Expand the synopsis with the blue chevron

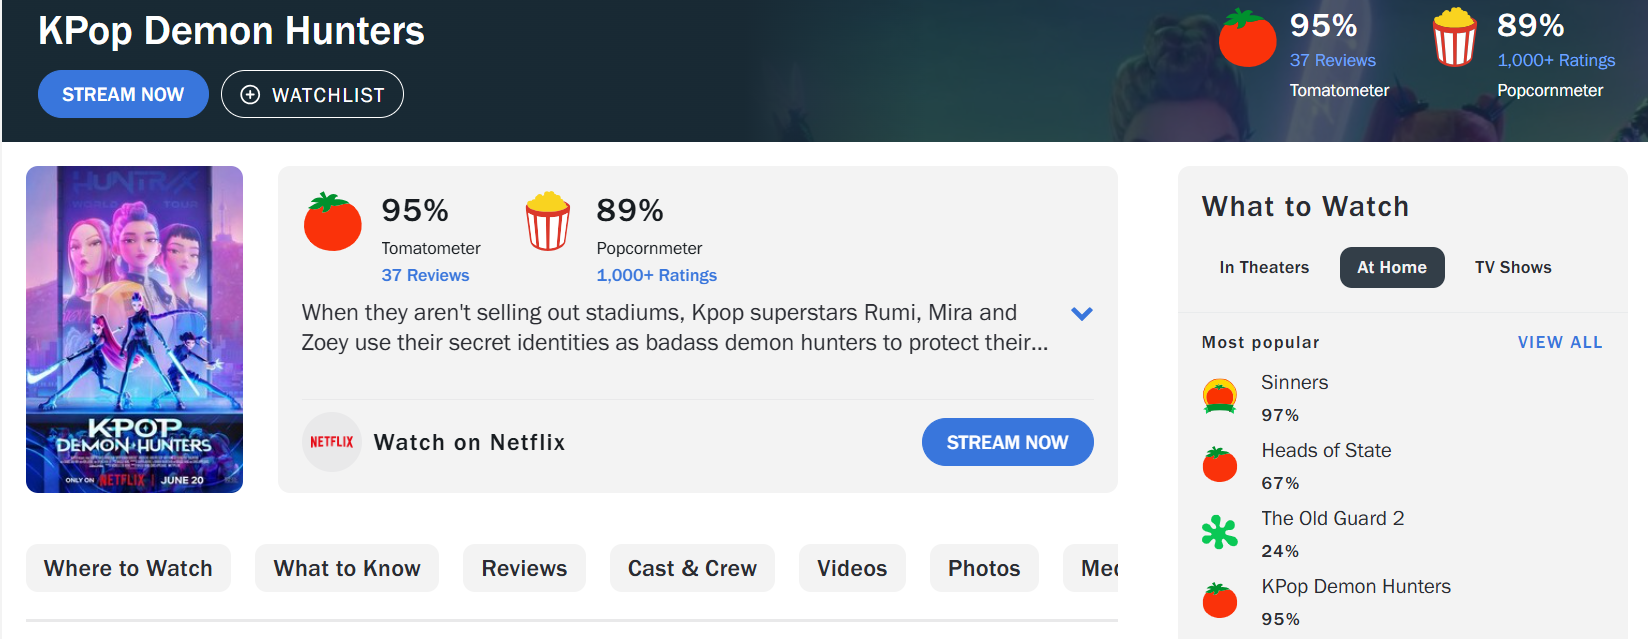click(x=1081, y=314)
